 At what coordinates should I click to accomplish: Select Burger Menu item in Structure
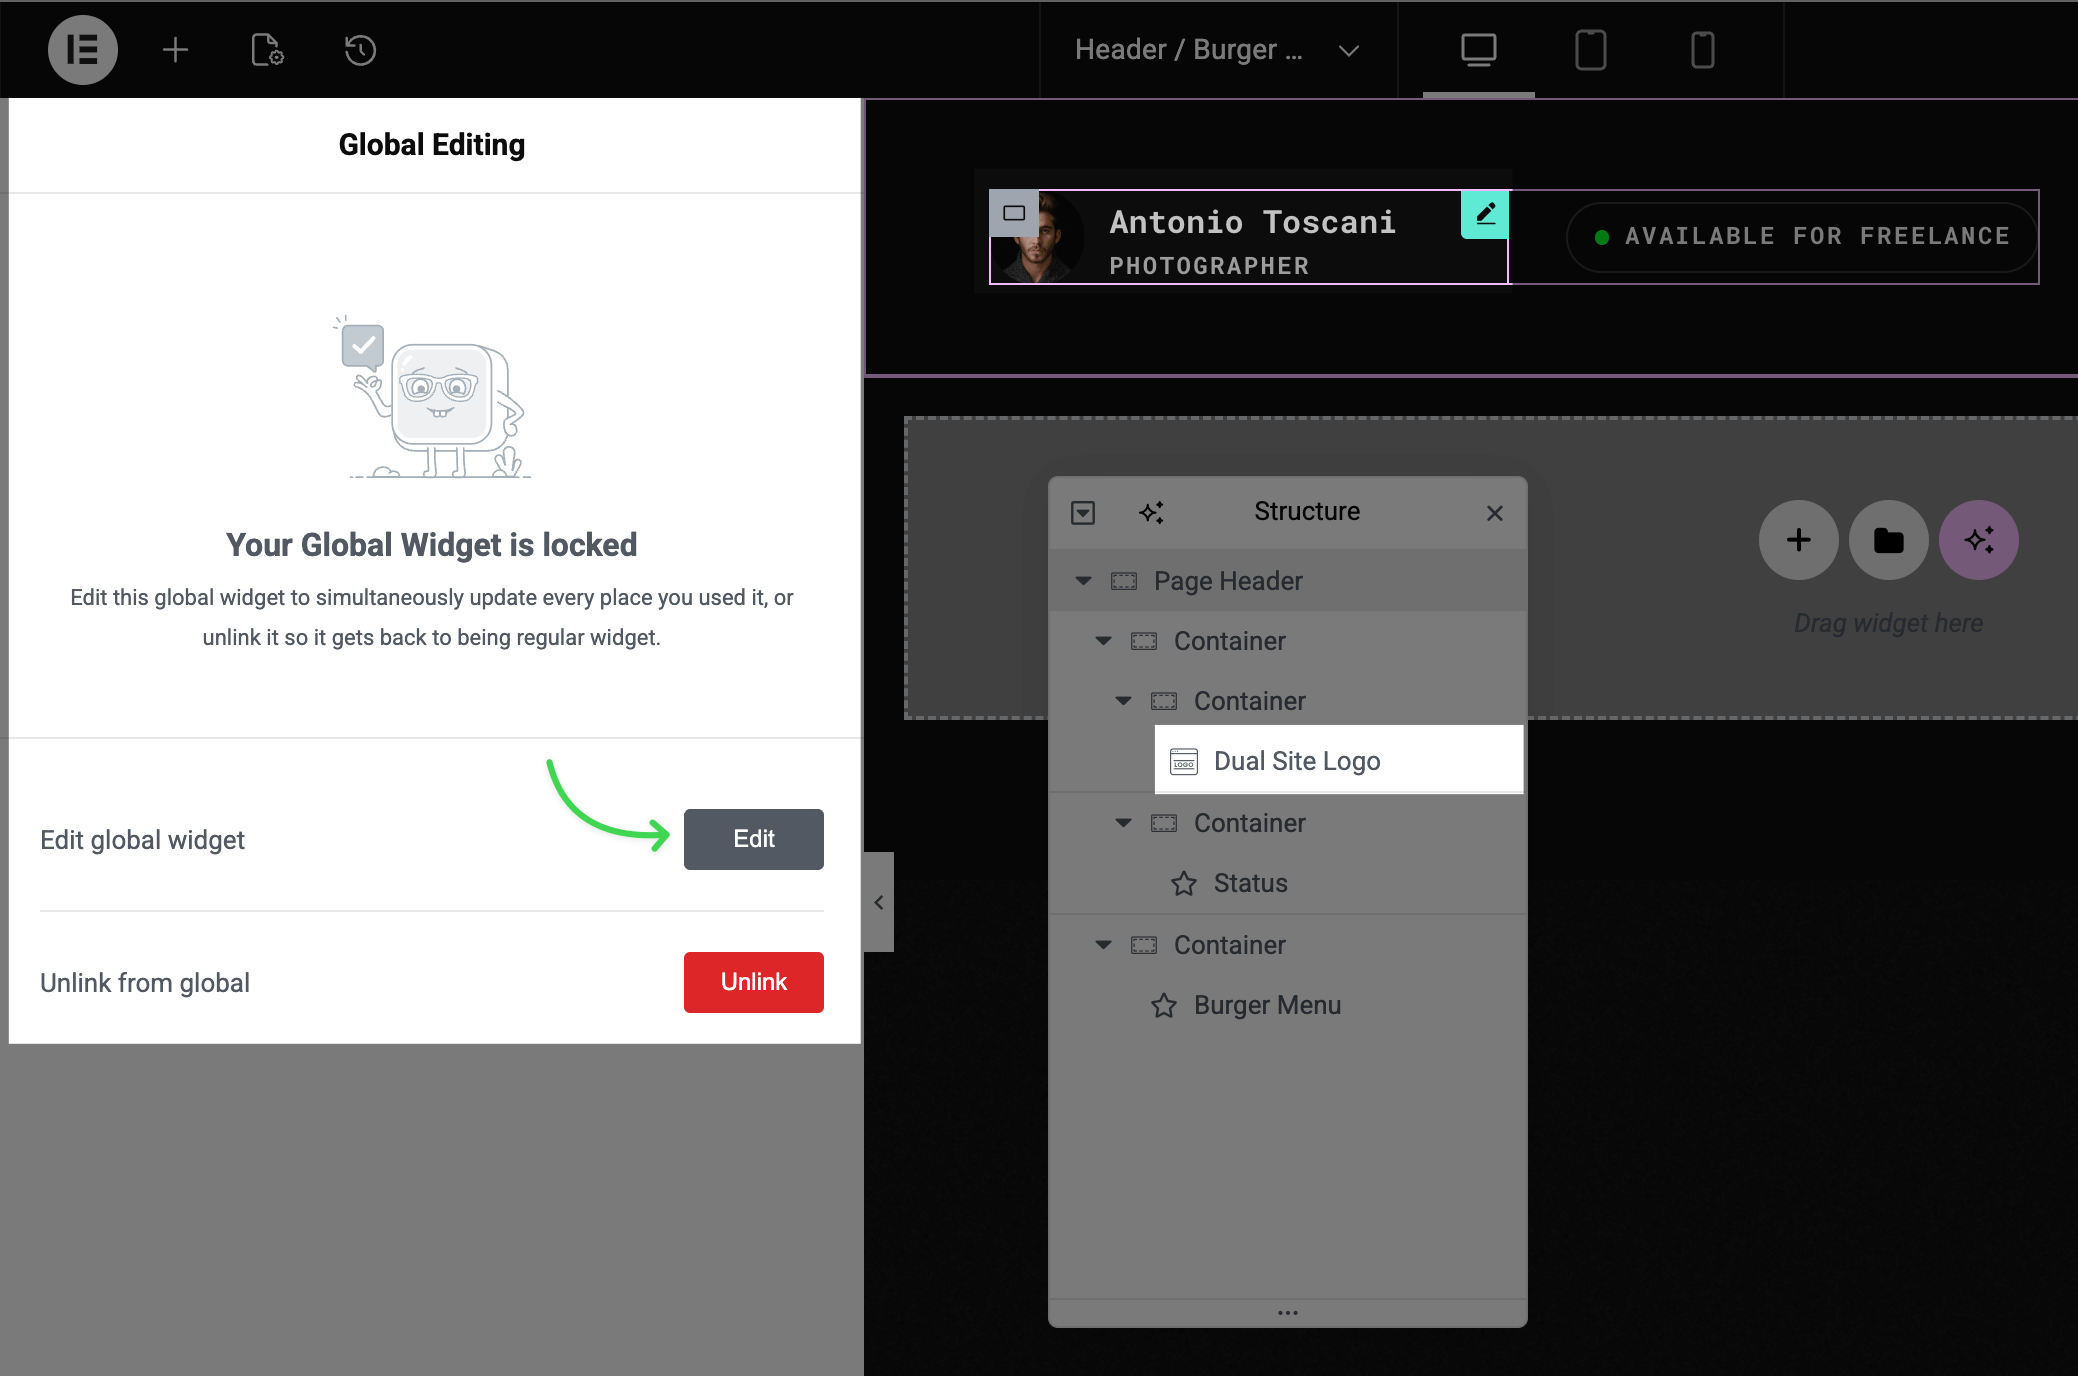click(1267, 1005)
